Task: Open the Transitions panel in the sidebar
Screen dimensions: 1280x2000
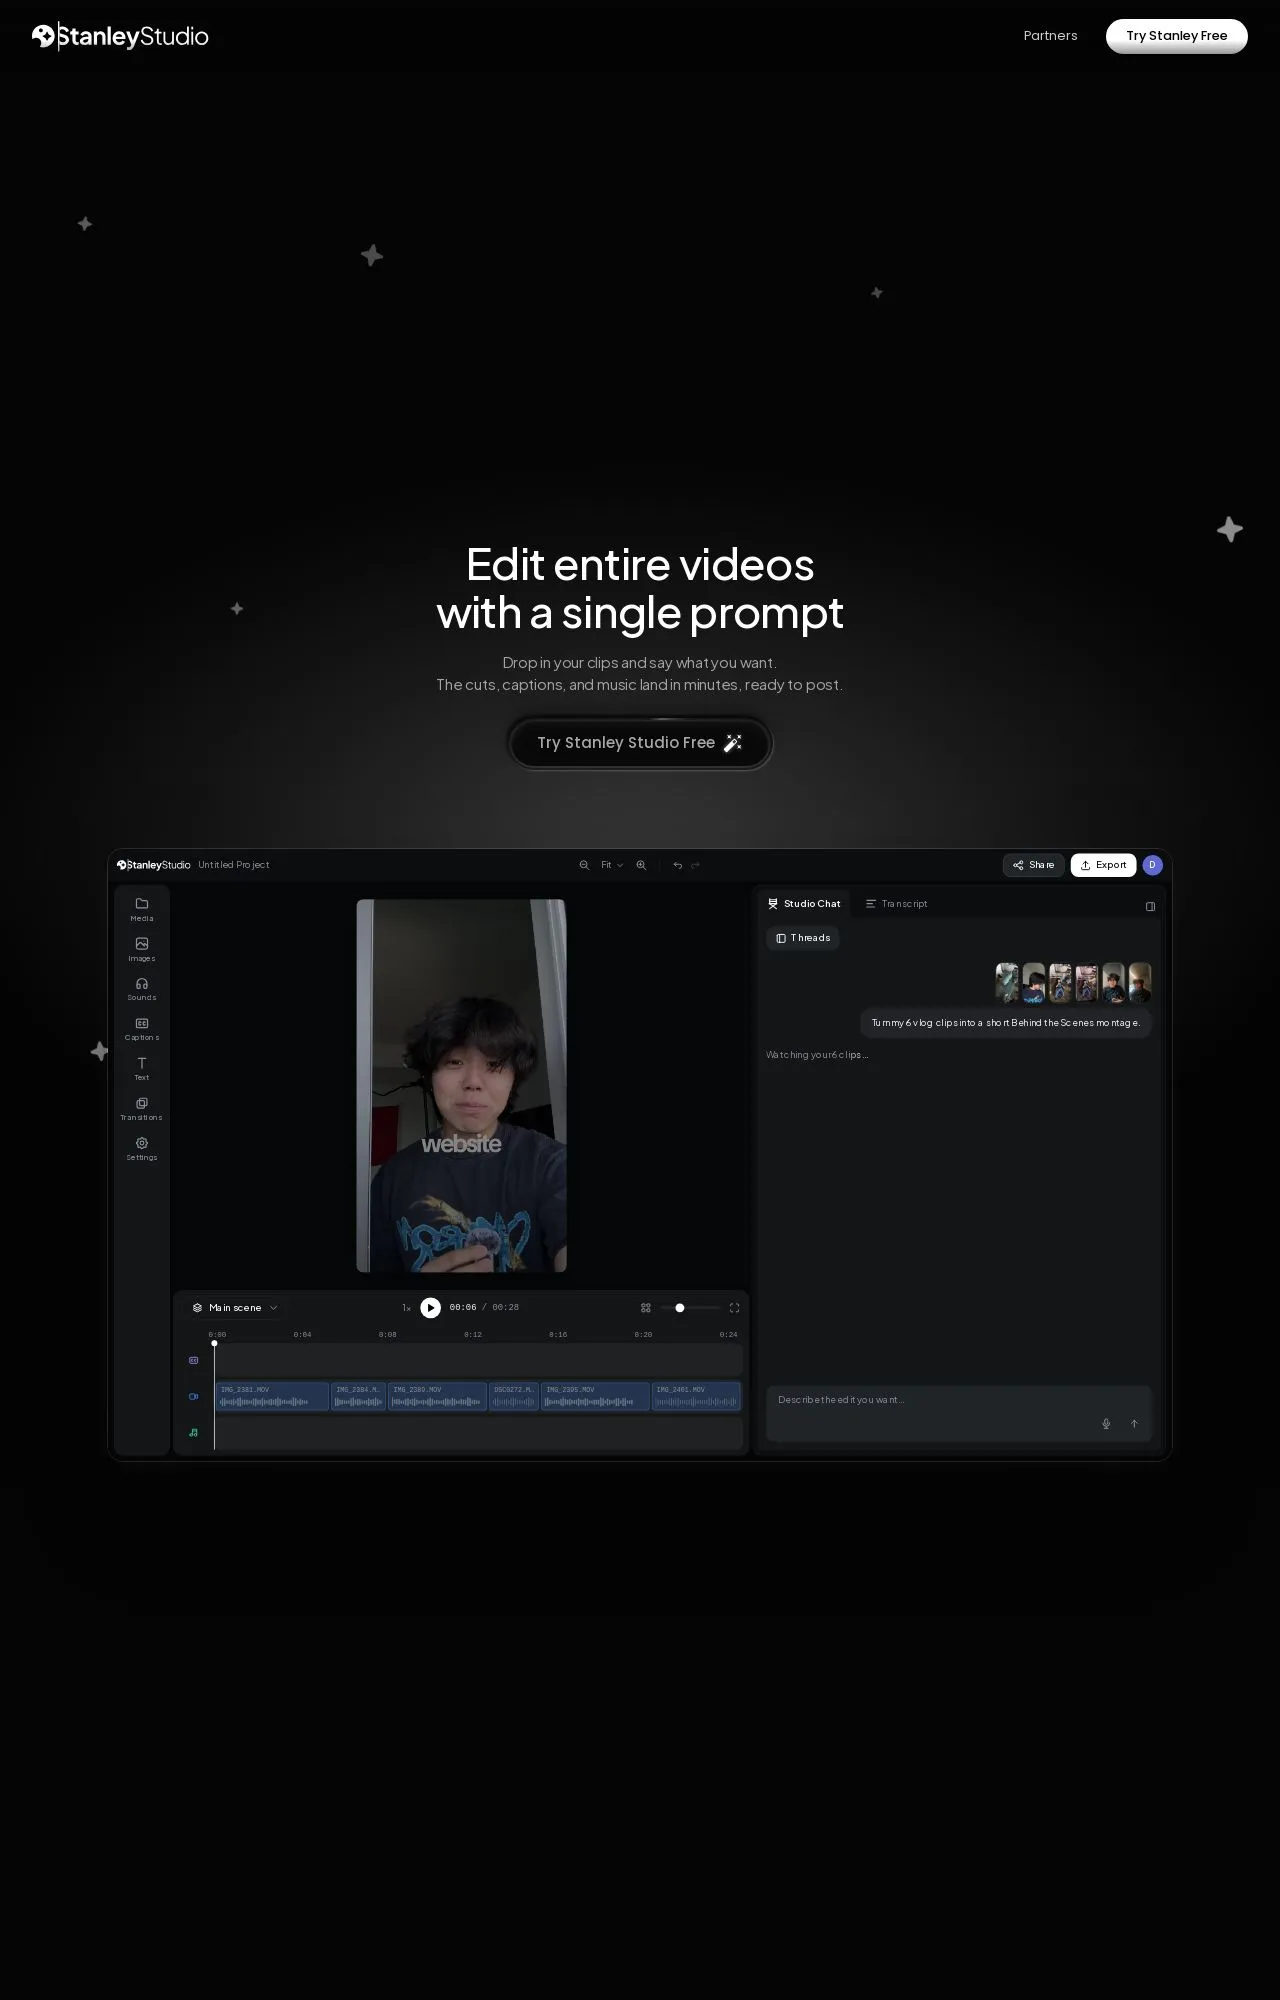Action: tap(142, 1109)
